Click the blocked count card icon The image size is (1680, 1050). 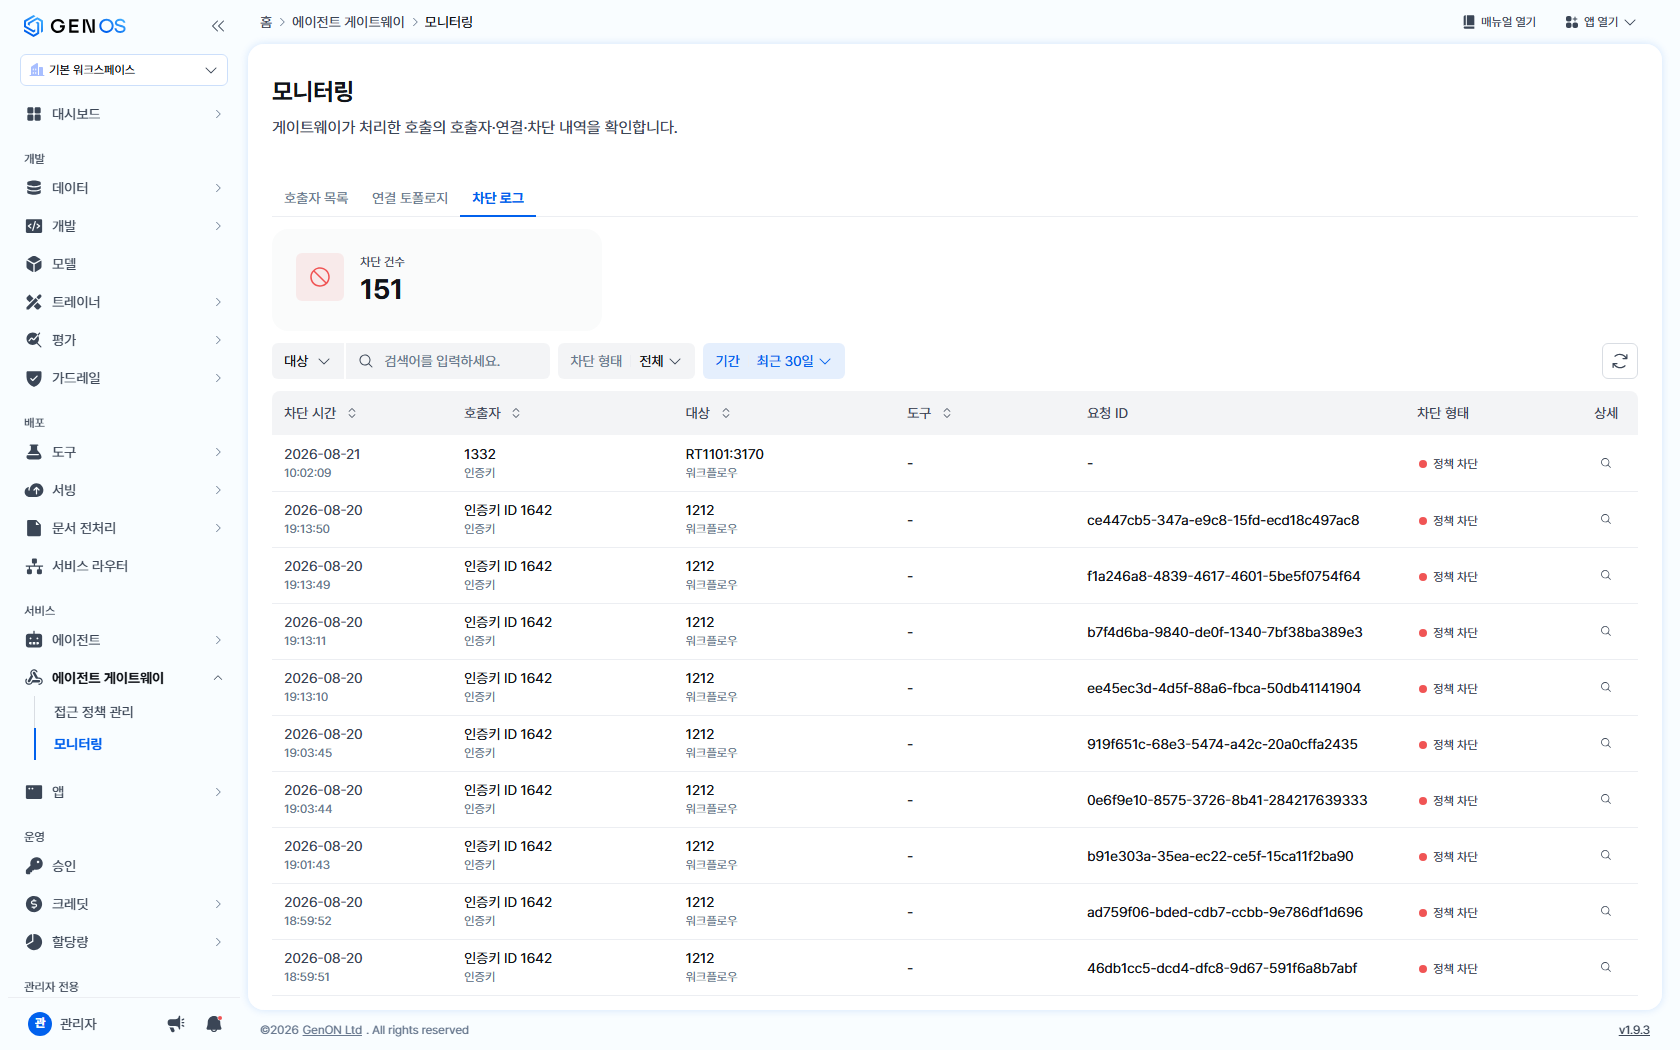[320, 277]
